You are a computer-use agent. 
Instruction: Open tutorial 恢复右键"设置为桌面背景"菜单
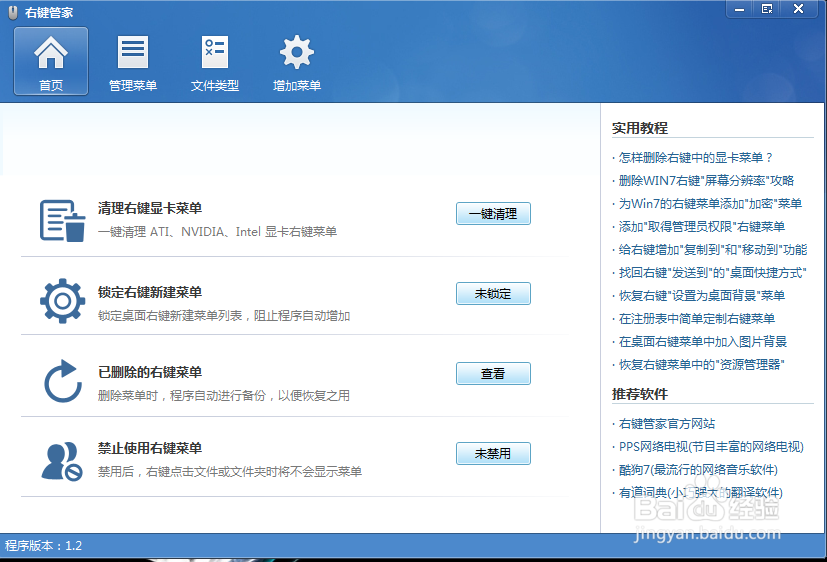(701, 295)
